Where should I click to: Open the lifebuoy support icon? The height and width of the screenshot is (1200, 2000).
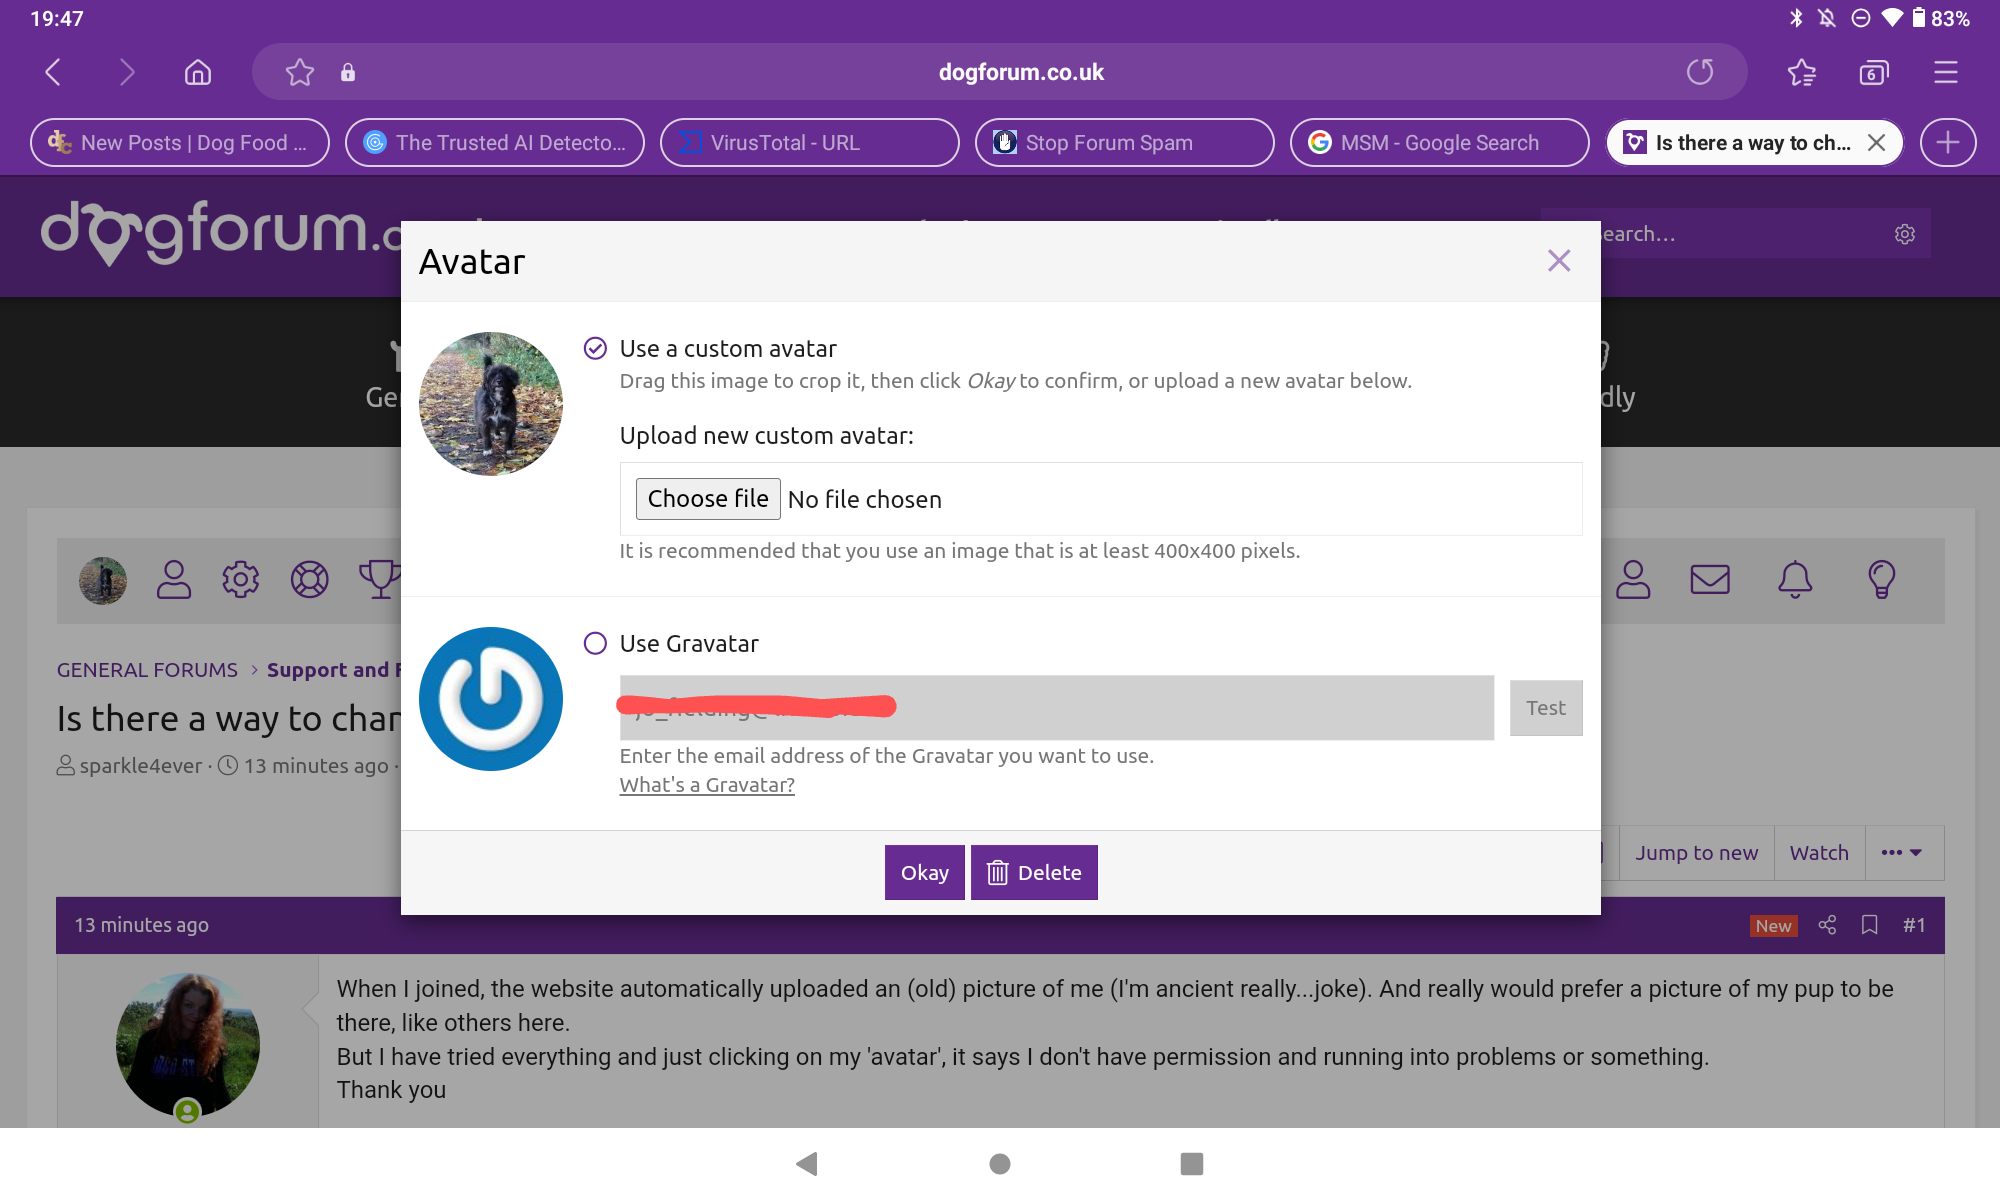point(310,579)
